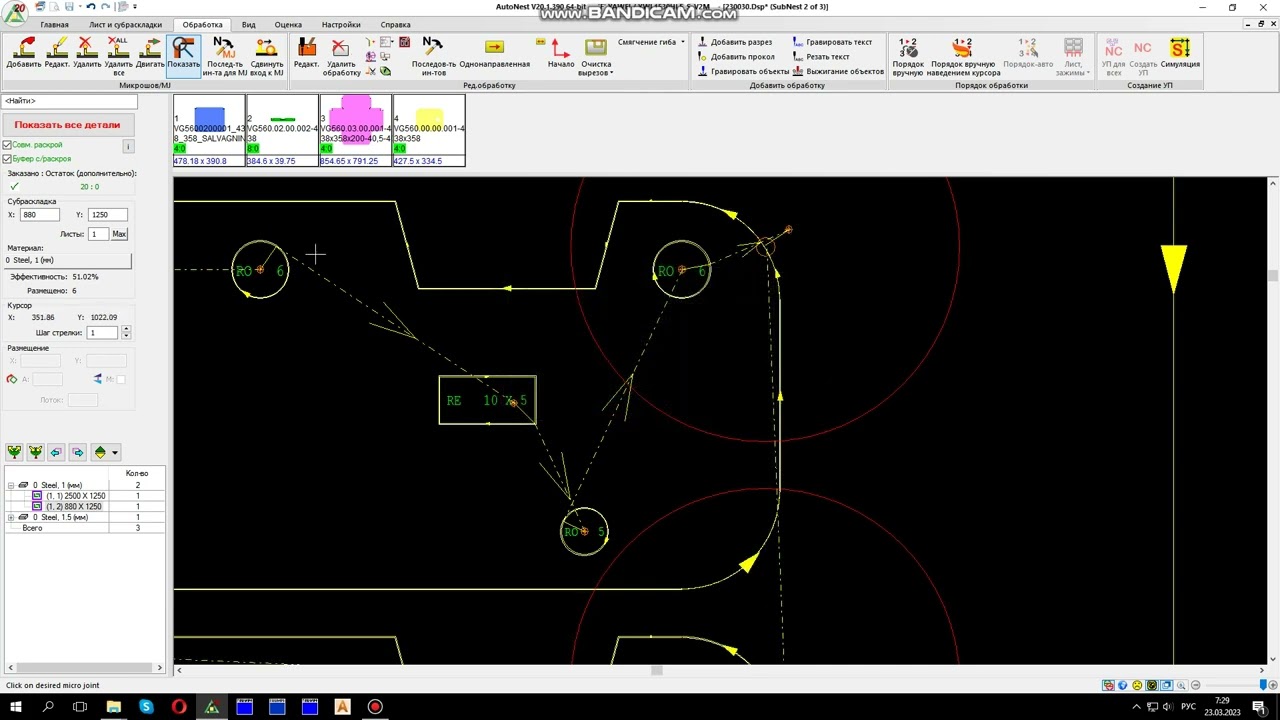Select pink part thumbnail 3
1280x720 pixels.
(356, 130)
